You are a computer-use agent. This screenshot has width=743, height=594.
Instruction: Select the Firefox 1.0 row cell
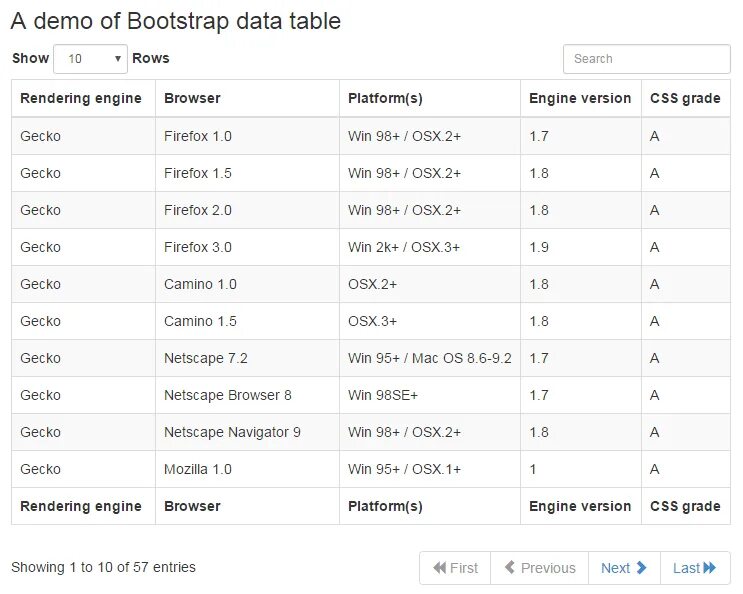[247, 136]
